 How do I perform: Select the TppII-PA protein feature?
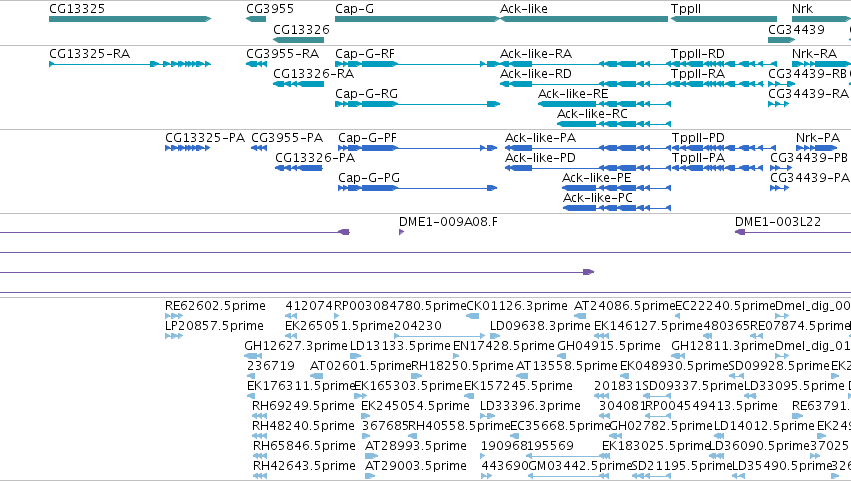click(x=717, y=168)
